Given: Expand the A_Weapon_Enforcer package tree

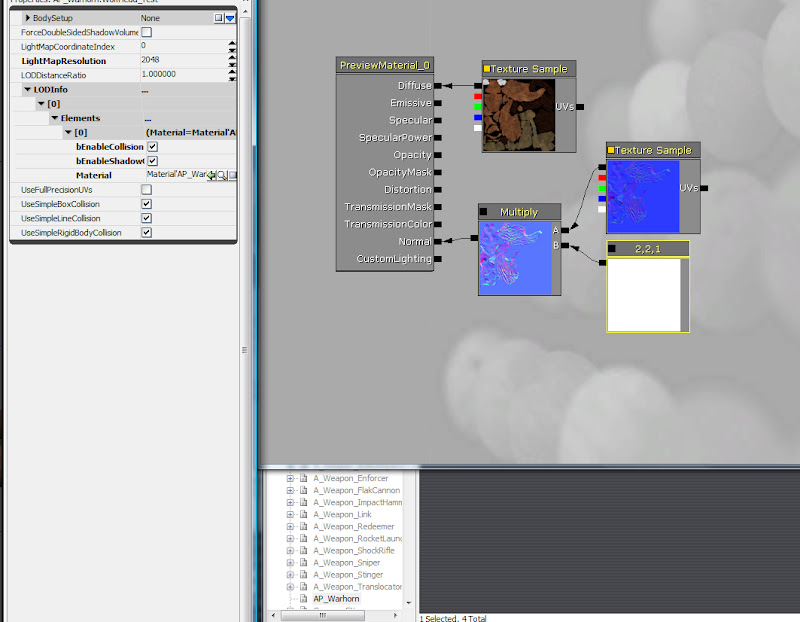Looking at the screenshot, I should pos(290,478).
